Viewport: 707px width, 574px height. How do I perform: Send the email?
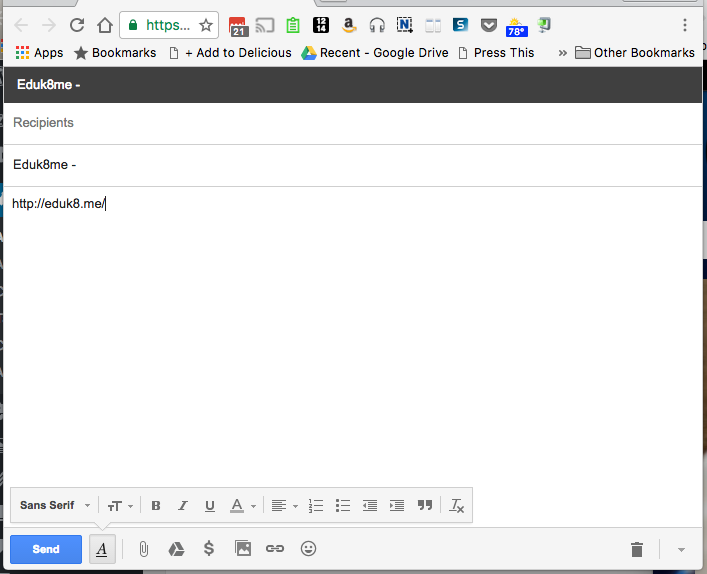pos(46,549)
